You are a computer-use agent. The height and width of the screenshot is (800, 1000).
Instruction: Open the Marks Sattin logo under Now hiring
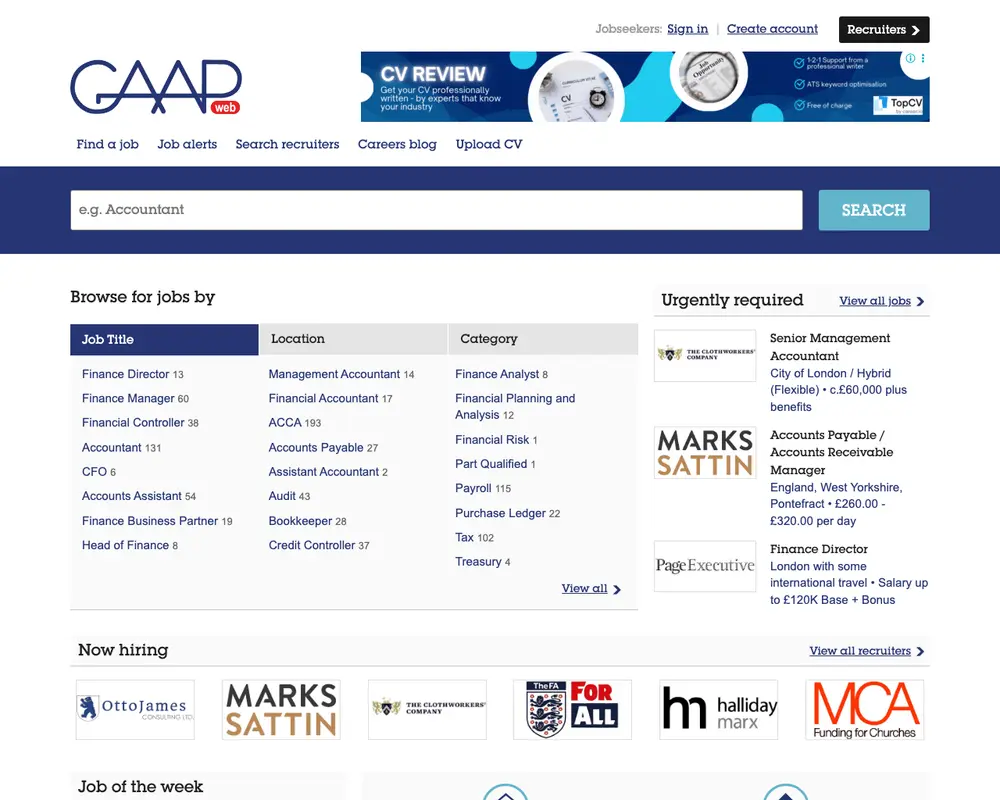pyautogui.click(x=281, y=709)
